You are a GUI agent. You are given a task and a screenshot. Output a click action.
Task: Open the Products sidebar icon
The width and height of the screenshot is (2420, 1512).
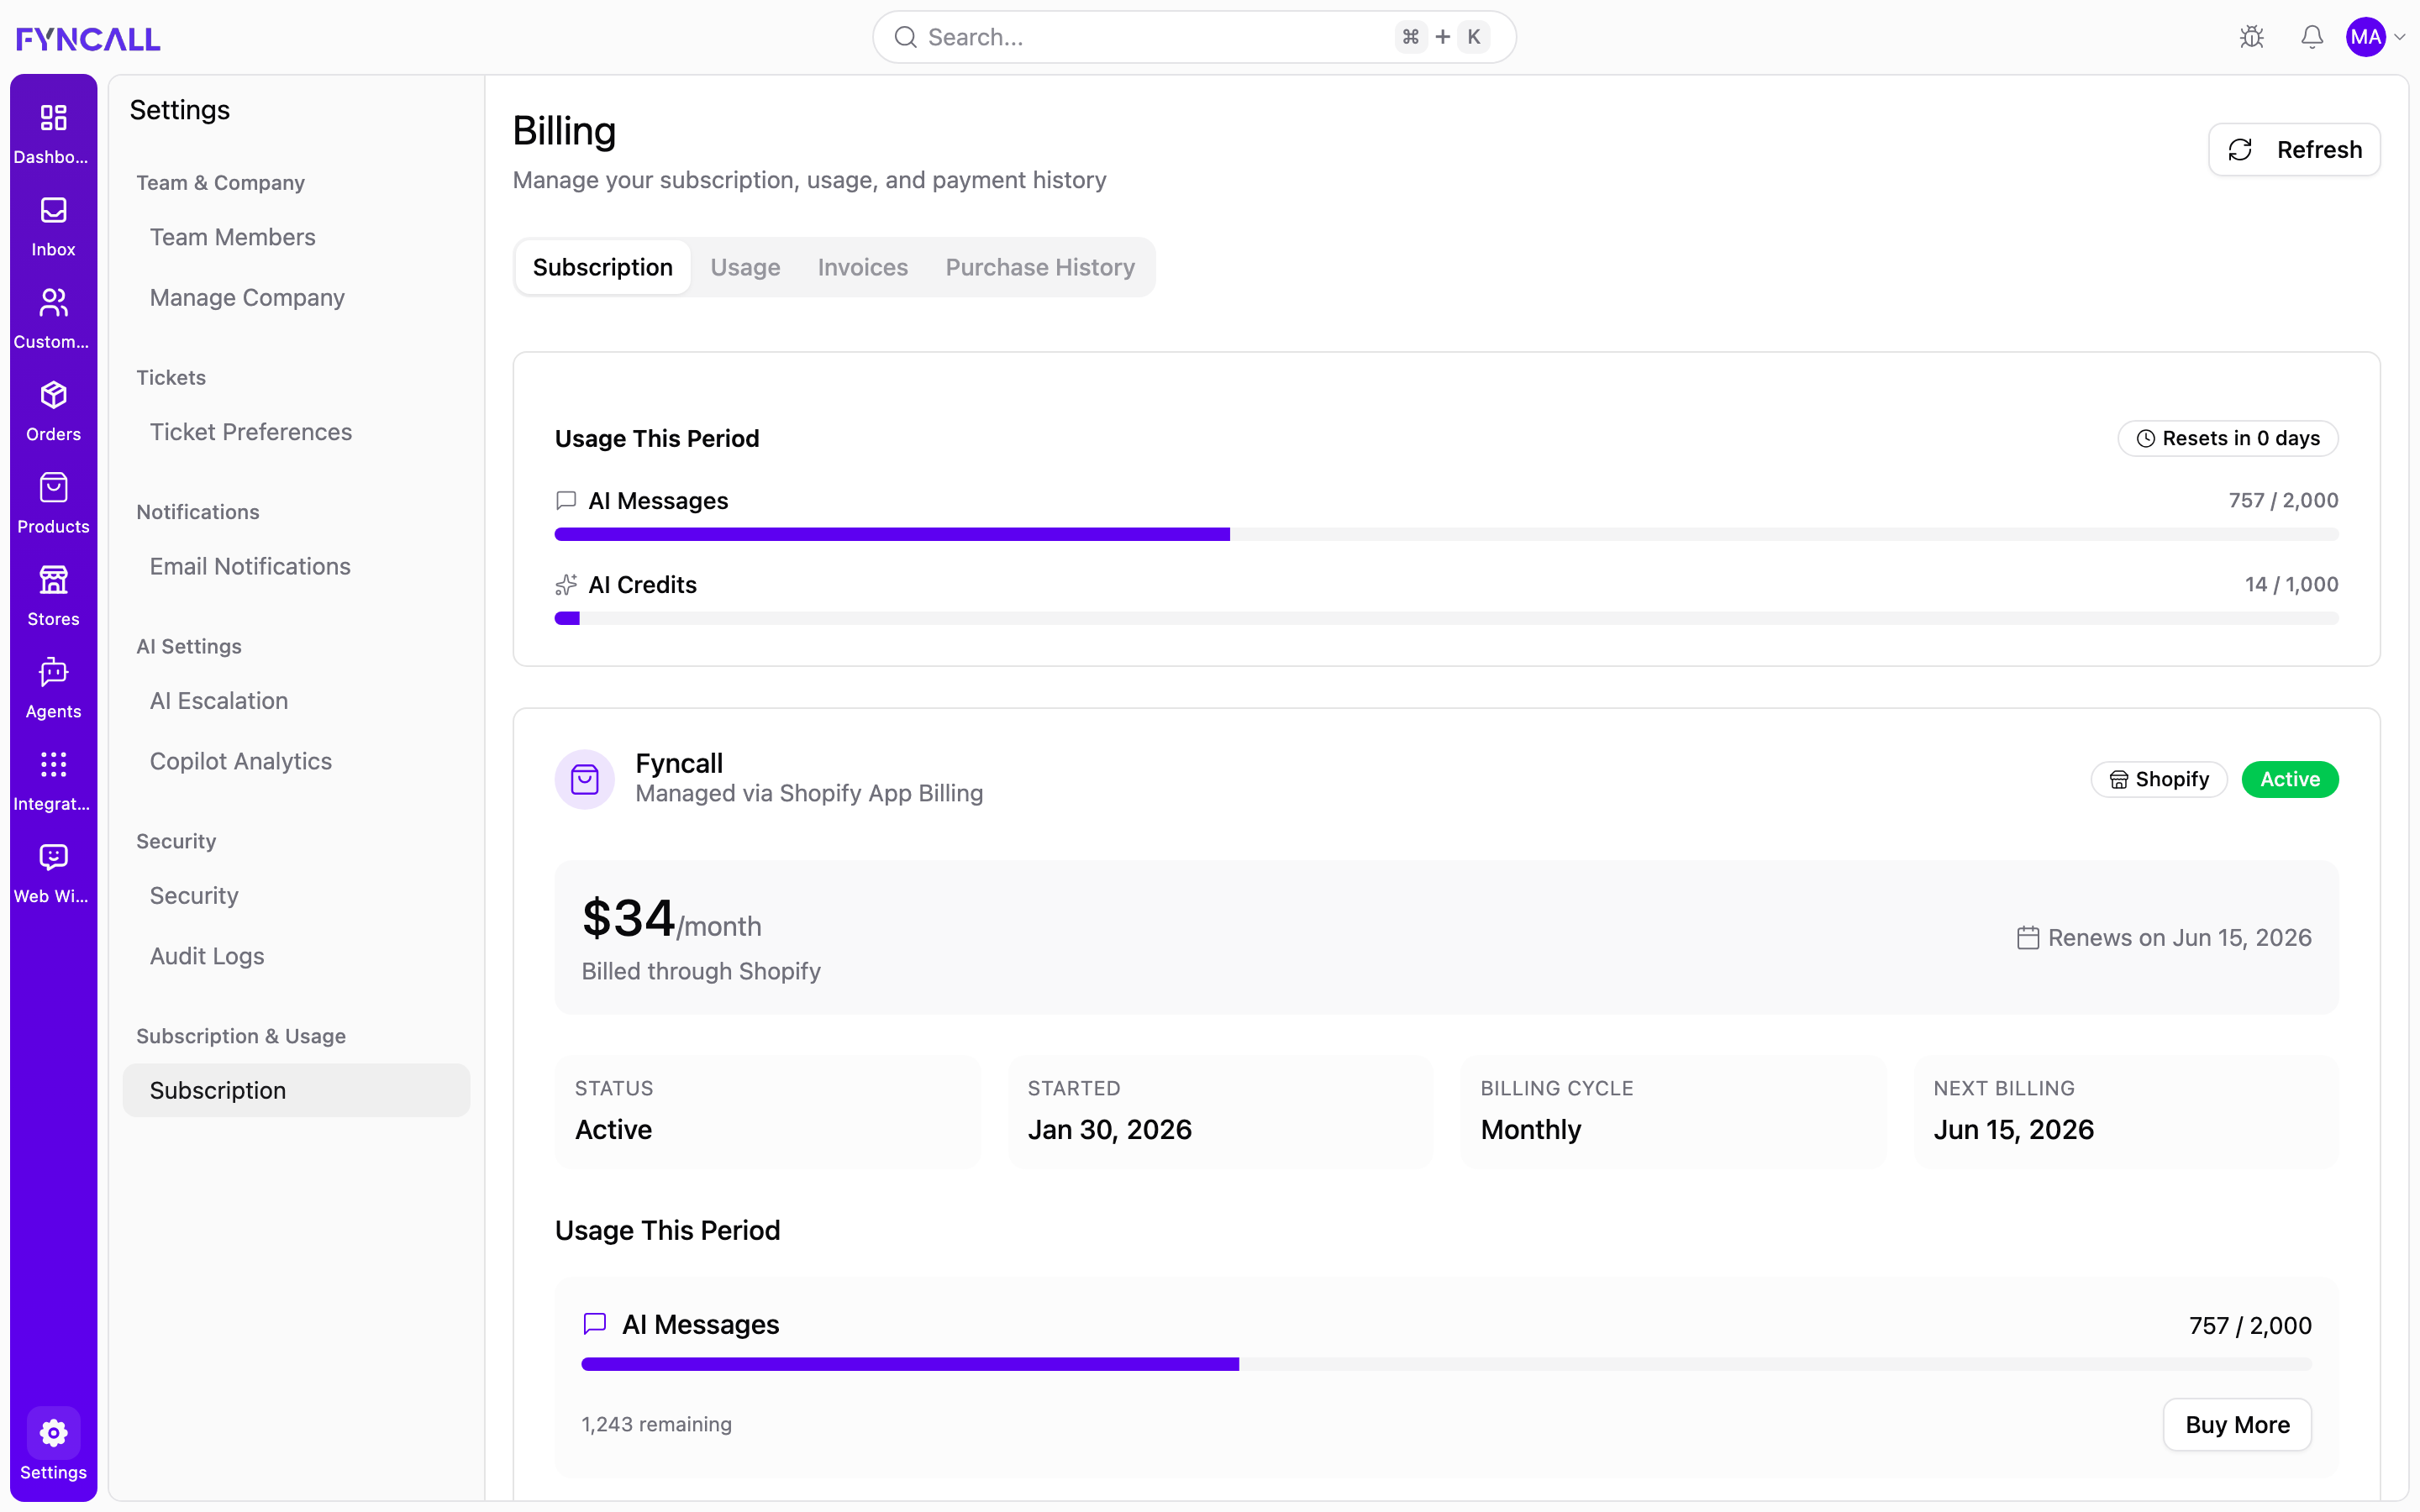tap(53, 488)
